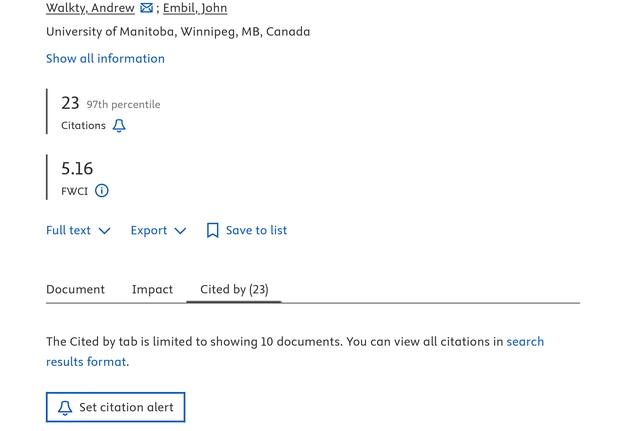Click the citations bell alert icon
The width and height of the screenshot is (626, 431).
(119, 126)
